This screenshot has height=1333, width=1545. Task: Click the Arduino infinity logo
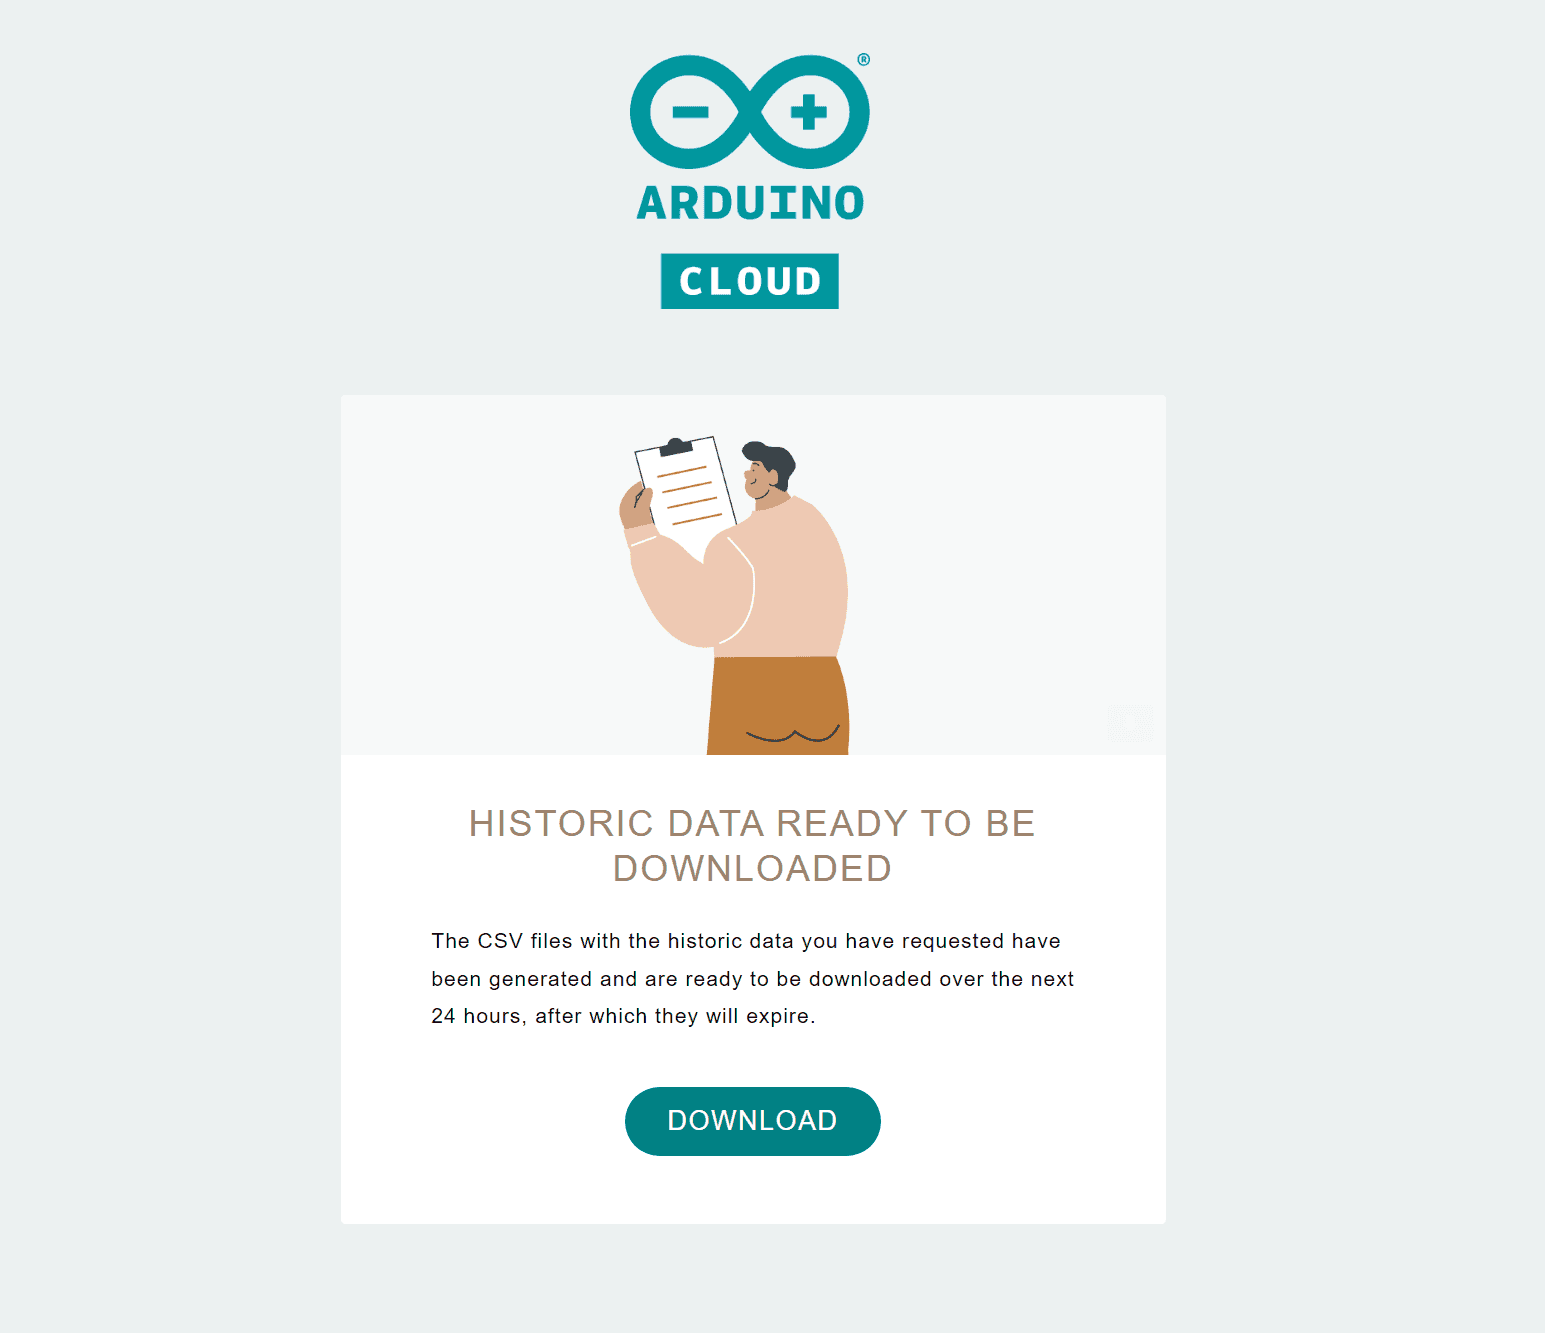point(749,112)
